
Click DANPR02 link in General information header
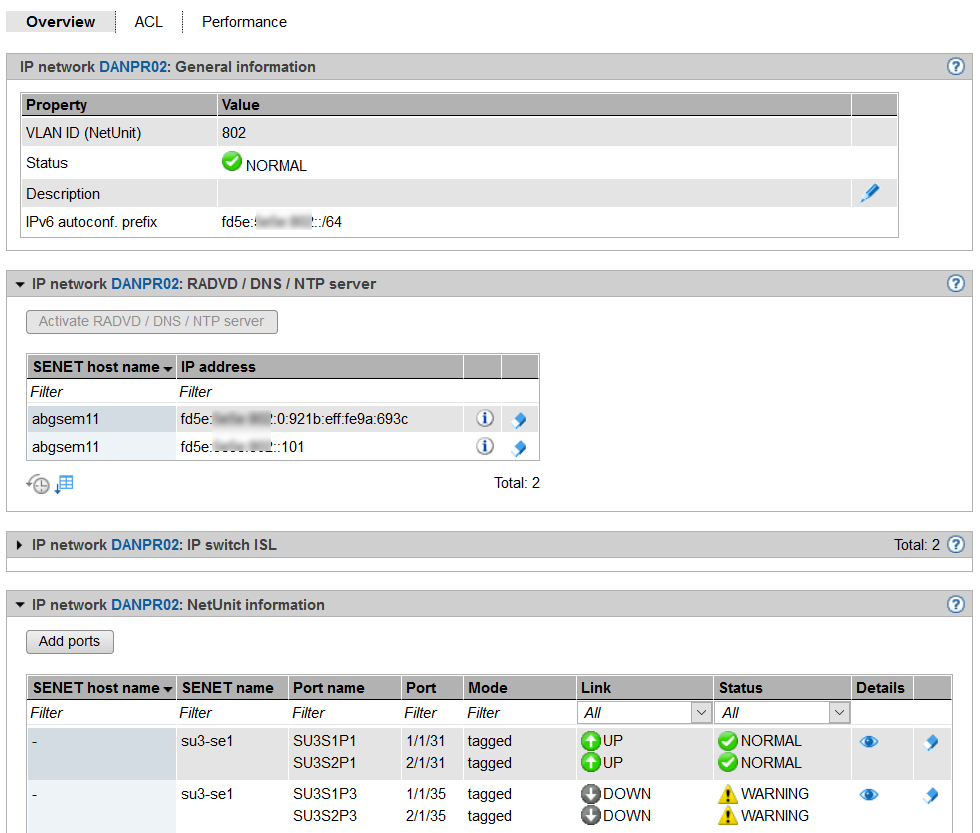point(133,67)
